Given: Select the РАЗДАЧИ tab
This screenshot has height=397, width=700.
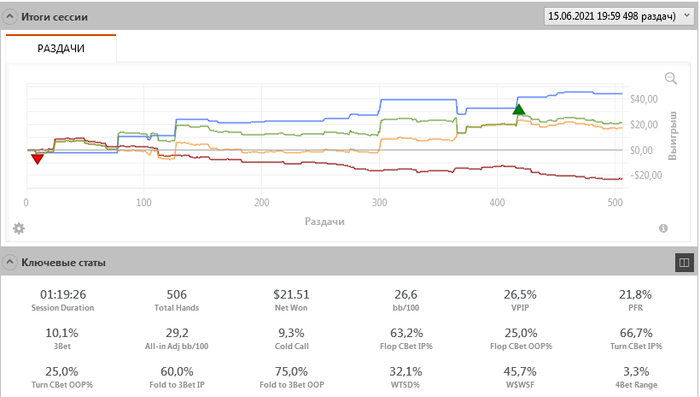Looking at the screenshot, I should click(x=61, y=48).
